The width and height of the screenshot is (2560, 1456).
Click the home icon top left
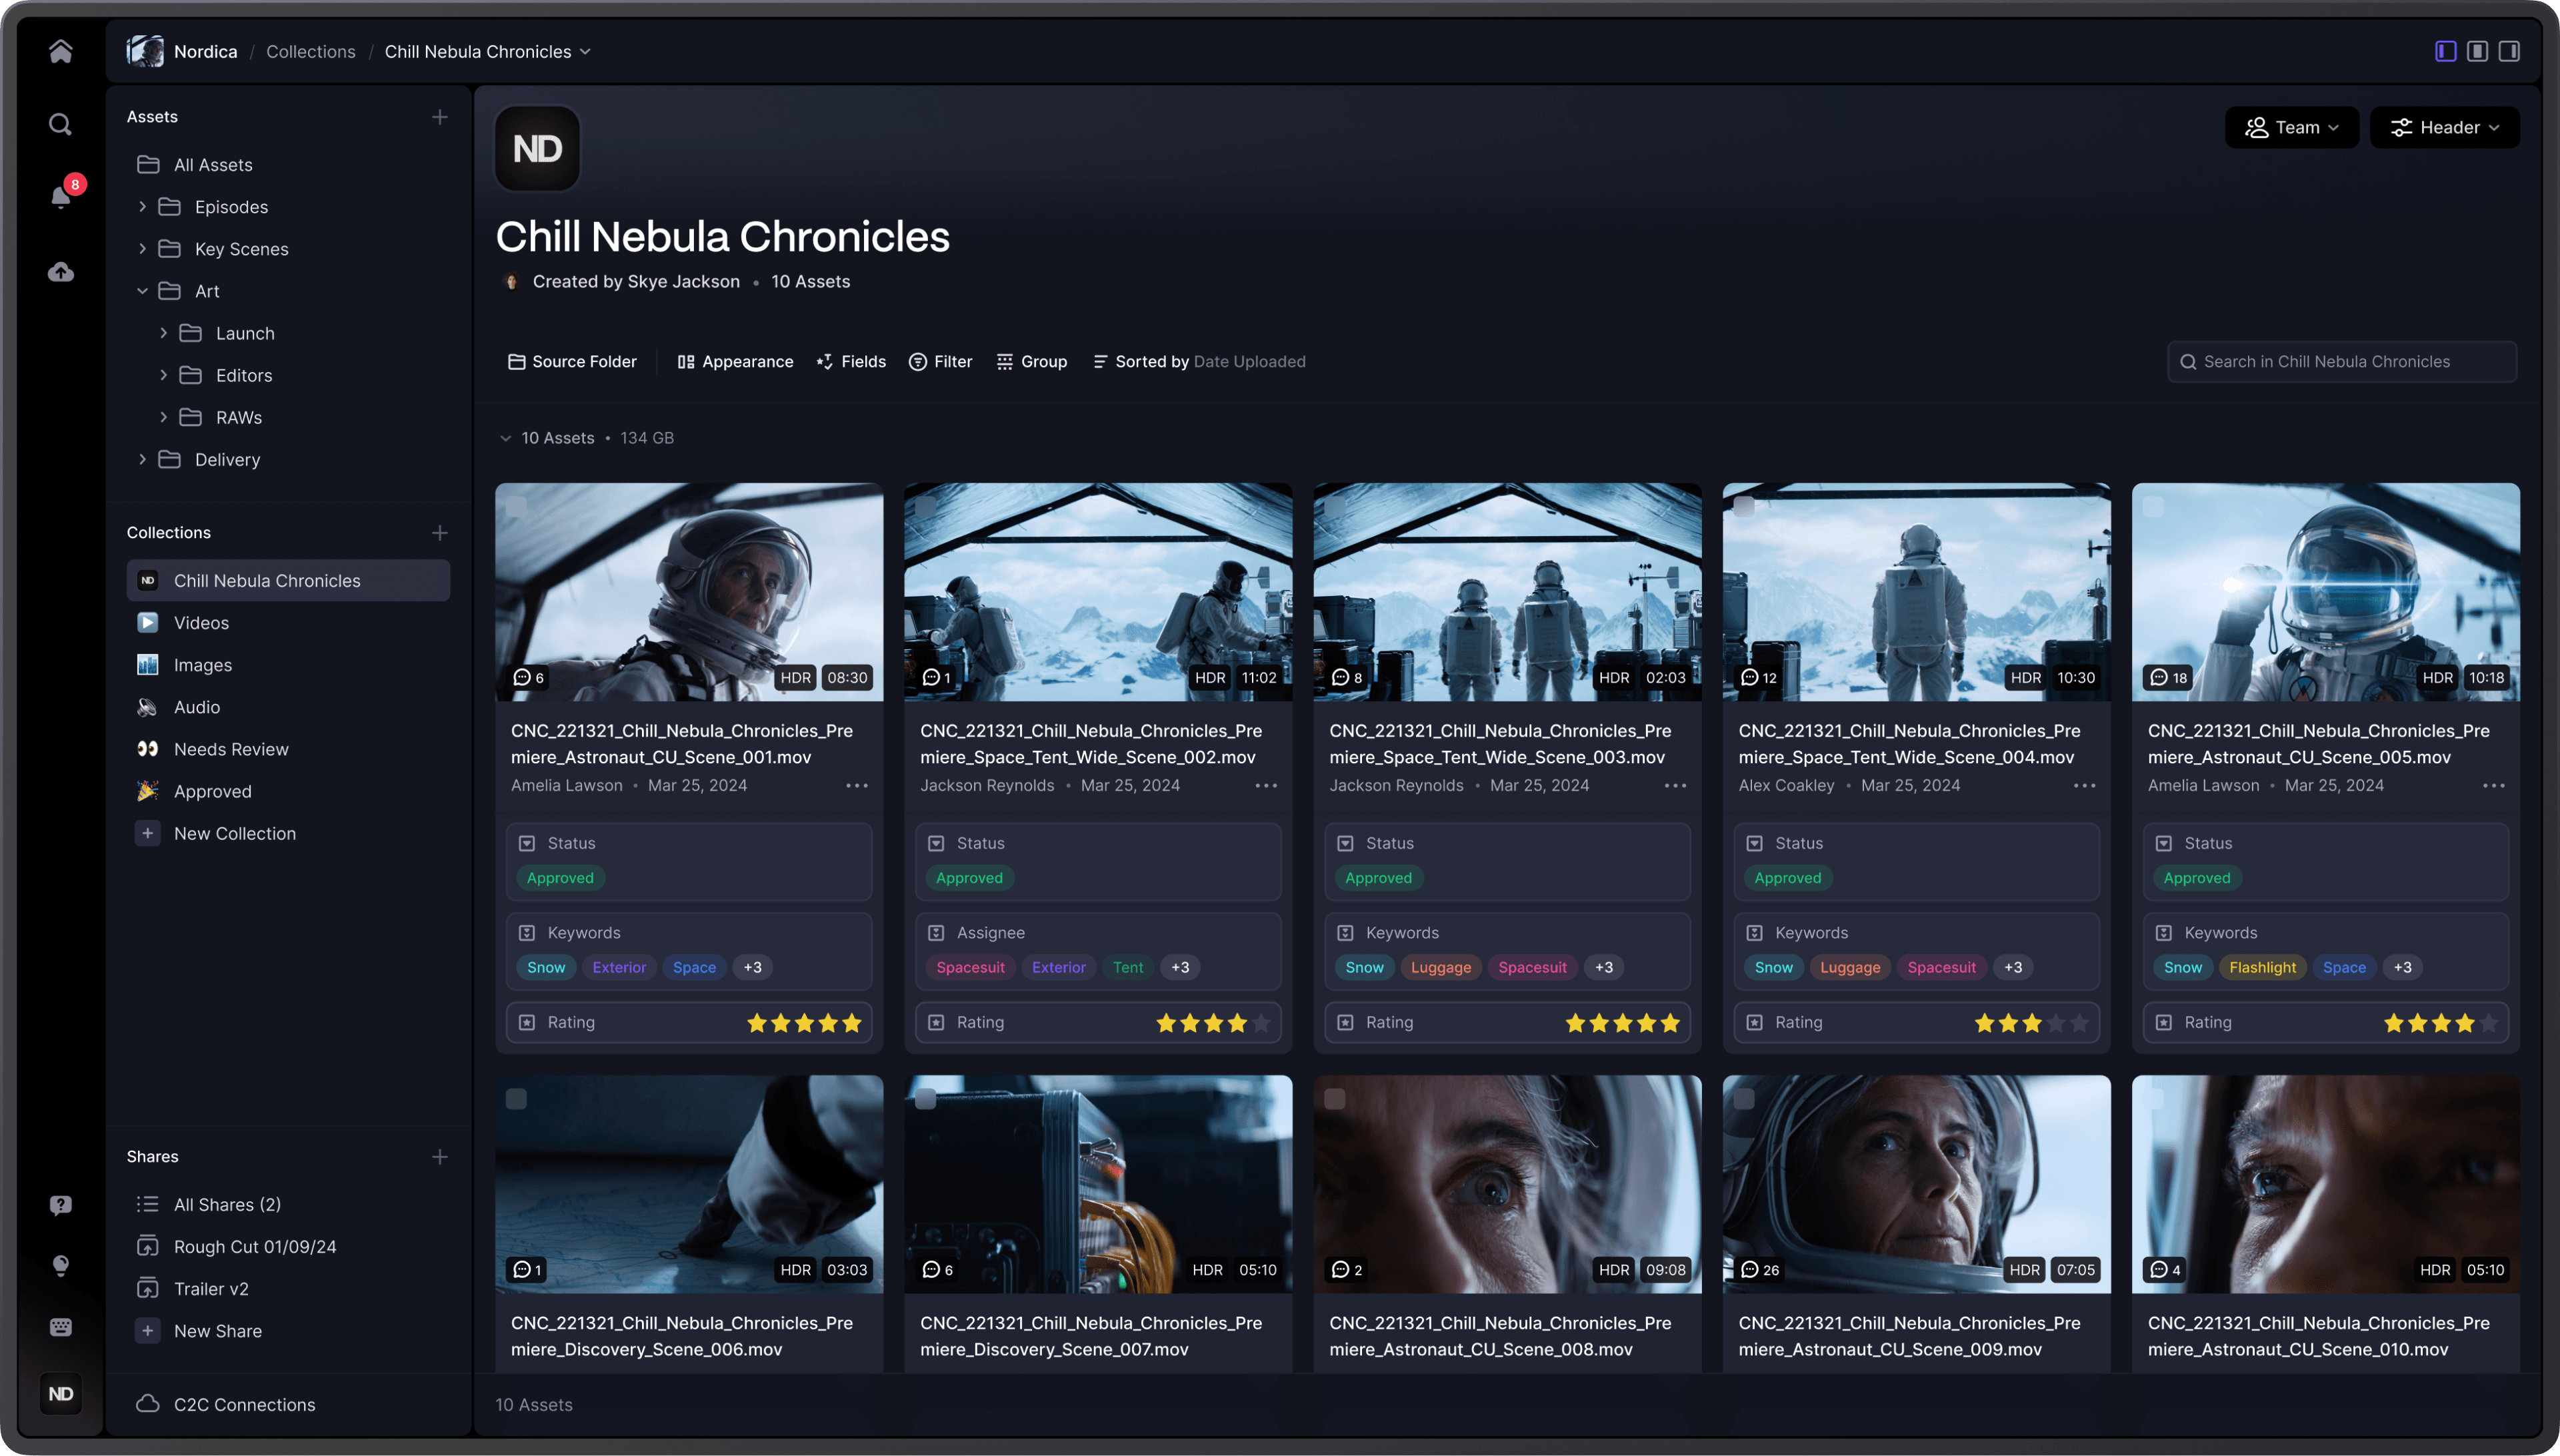[x=60, y=51]
